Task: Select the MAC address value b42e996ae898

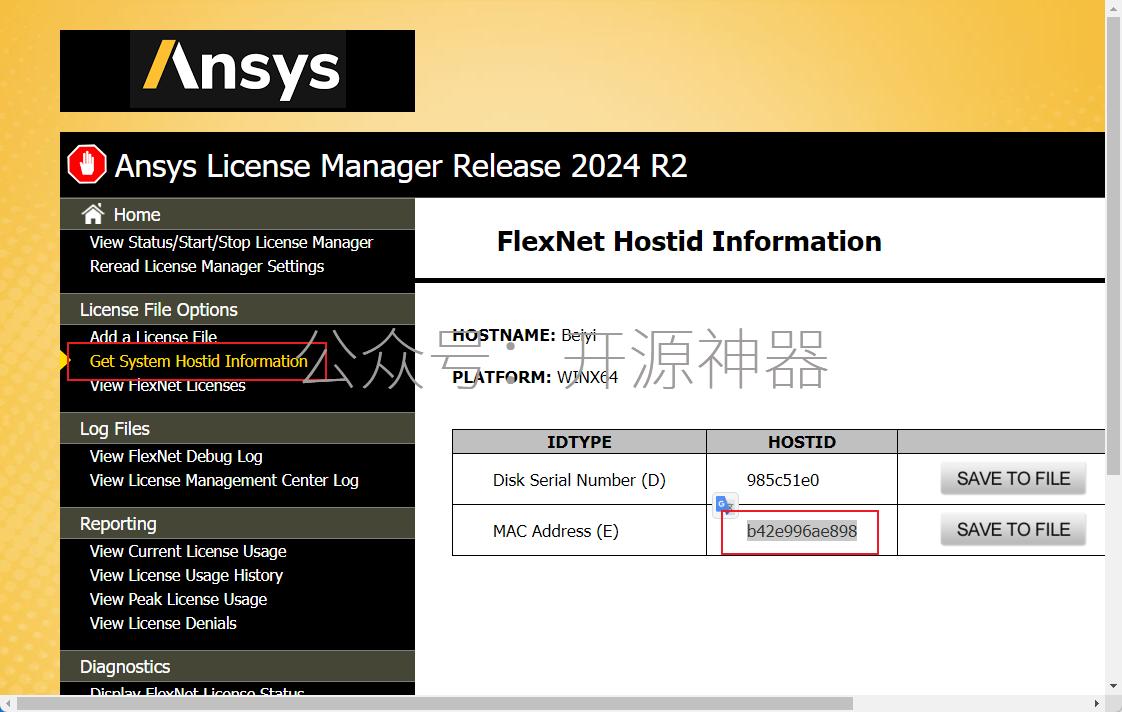Action: point(801,531)
